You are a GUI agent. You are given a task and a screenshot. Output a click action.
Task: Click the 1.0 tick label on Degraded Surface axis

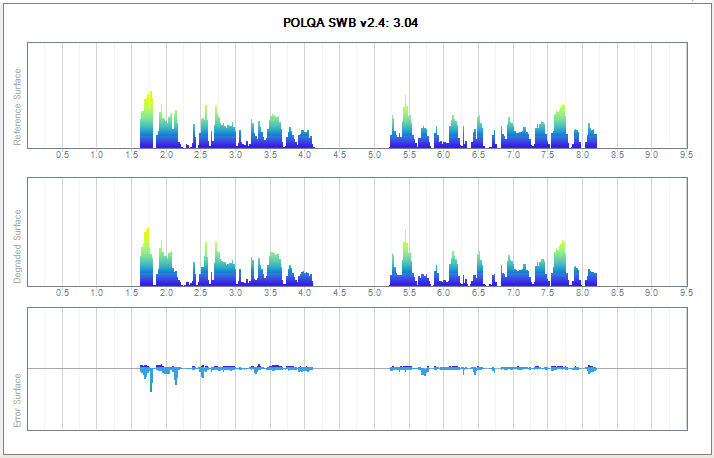(97, 293)
